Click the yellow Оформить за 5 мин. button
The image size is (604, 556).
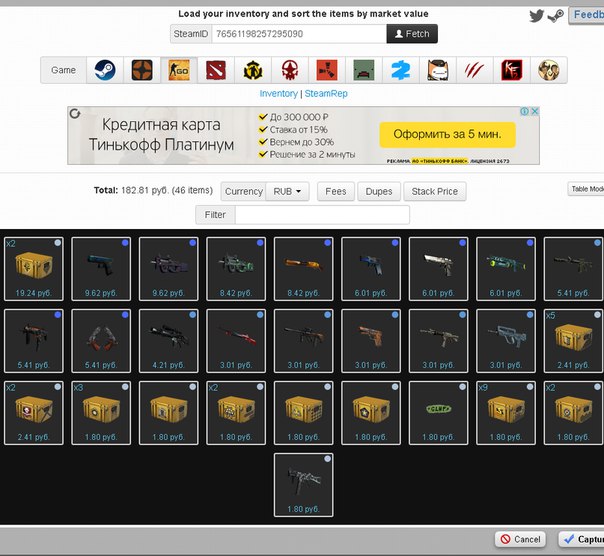(x=447, y=134)
